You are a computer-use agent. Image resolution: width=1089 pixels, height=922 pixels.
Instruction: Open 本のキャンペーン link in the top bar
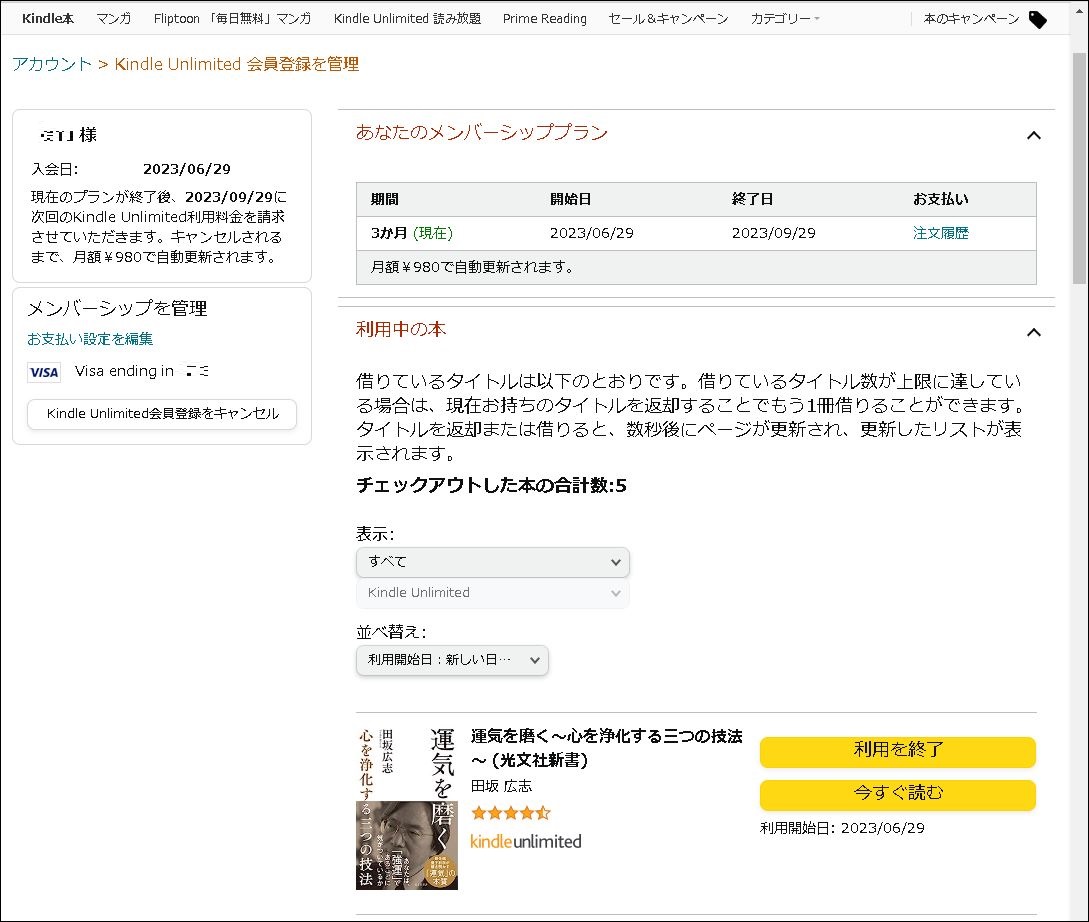click(x=971, y=19)
